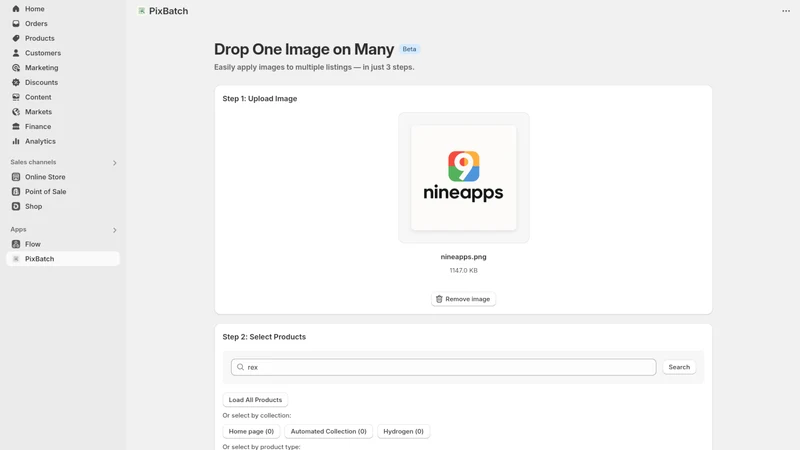The height and width of the screenshot is (450, 800).
Task: Click the Step 1: Upload Image heading
Action: (x=260, y=98)
